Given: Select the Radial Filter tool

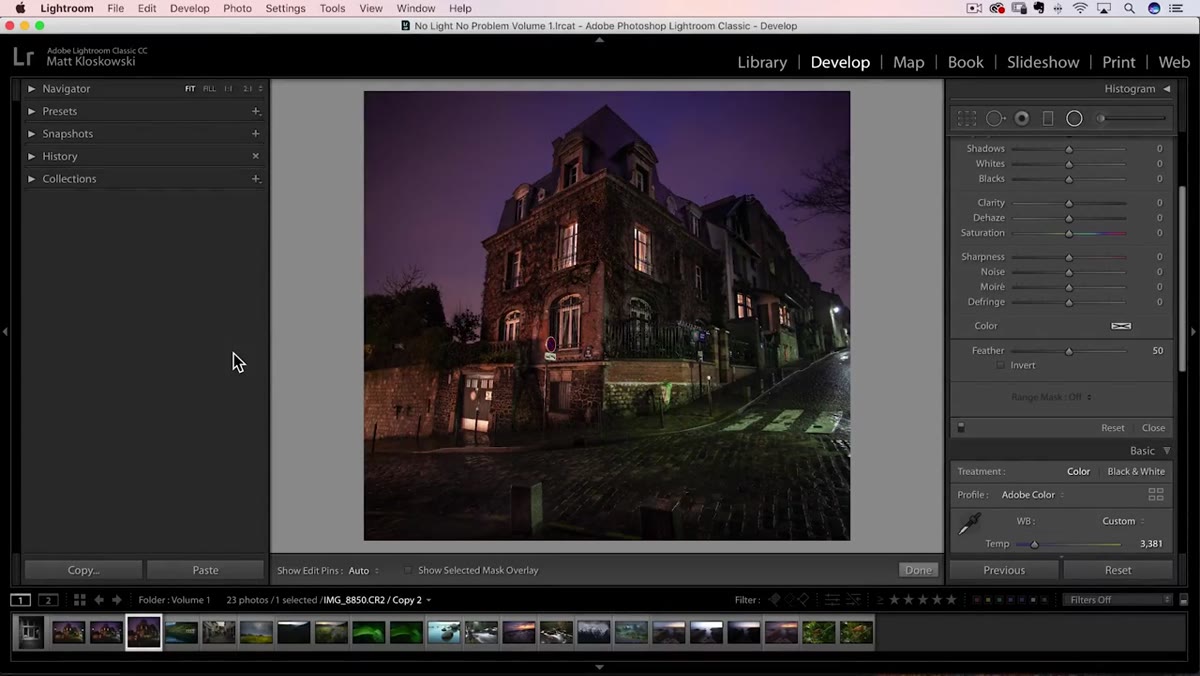Looking at the screenshot, I should click(x=1074, y=118).
